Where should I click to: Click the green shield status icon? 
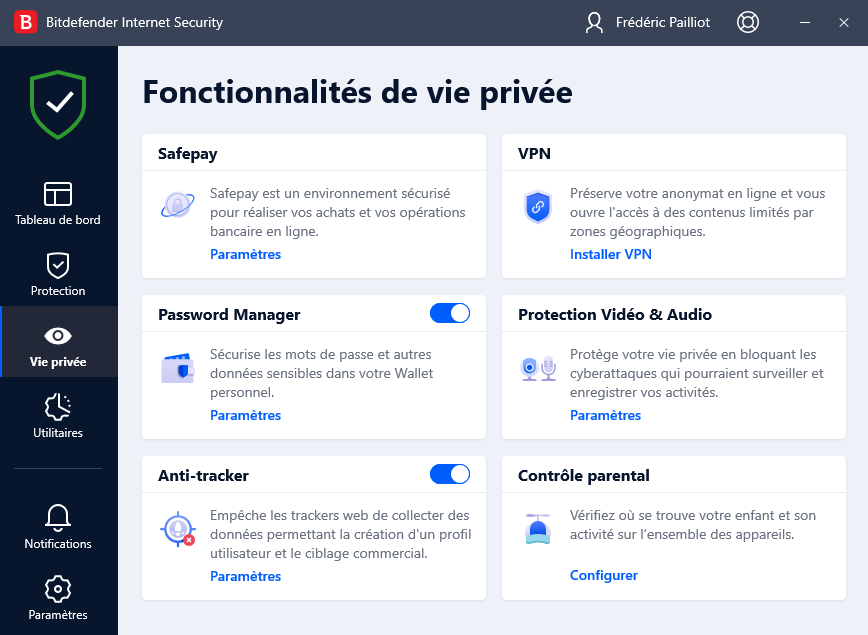(x=58, y=103)
